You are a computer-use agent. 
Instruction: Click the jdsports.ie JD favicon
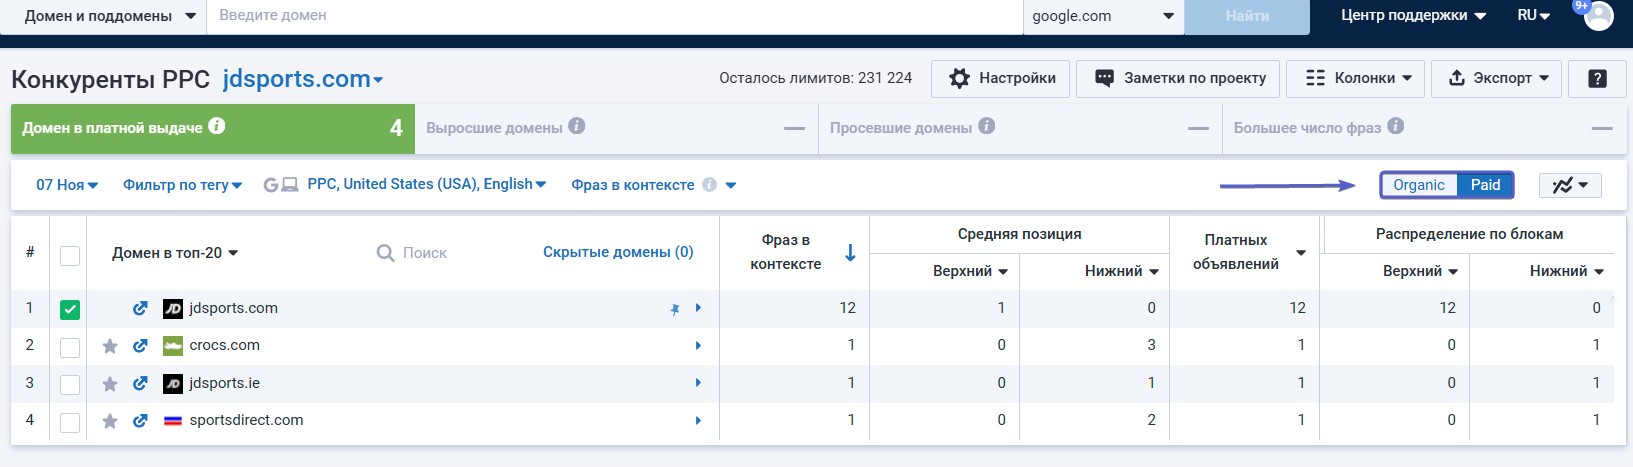coord(173,383)
